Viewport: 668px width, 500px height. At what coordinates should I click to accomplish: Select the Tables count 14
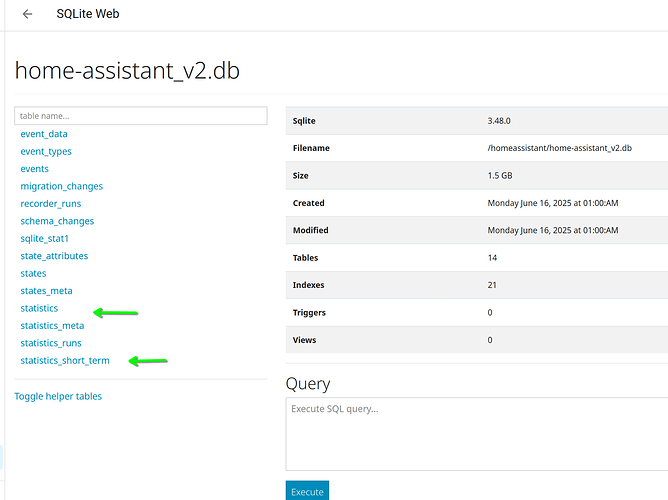click(492, 258)
